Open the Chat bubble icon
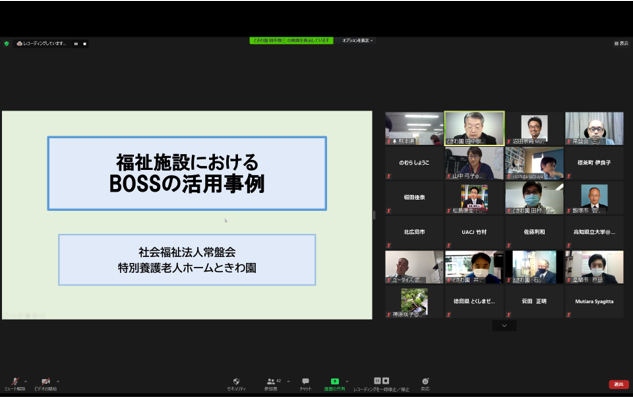The image size is (633, 397). [x=306, y=381]
